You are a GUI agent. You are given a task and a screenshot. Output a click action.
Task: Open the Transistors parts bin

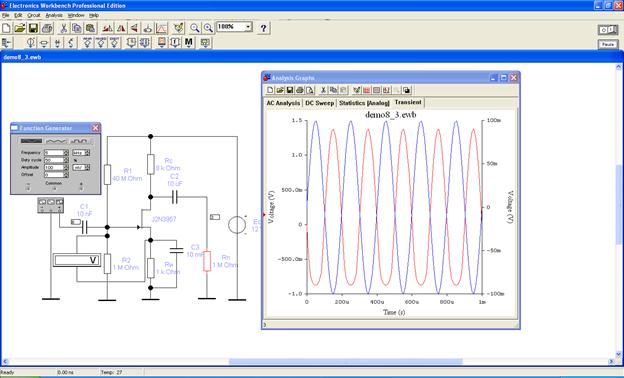pyautogui.click(x=71, y=42)
